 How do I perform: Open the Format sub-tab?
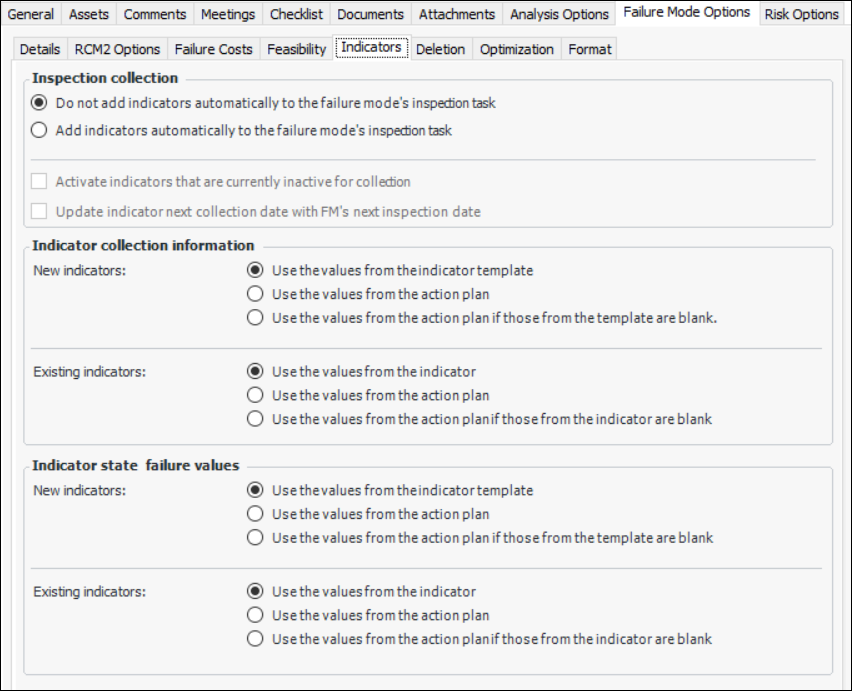(589, 49)
